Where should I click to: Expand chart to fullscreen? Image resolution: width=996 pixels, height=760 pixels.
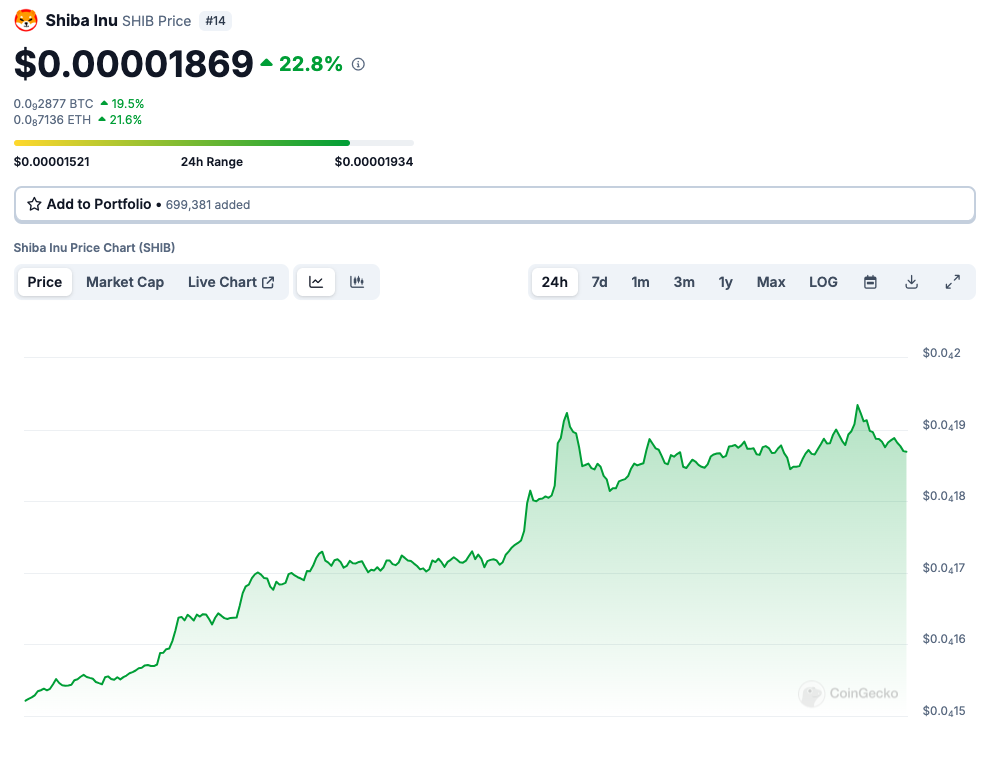[x=953, y=282]
